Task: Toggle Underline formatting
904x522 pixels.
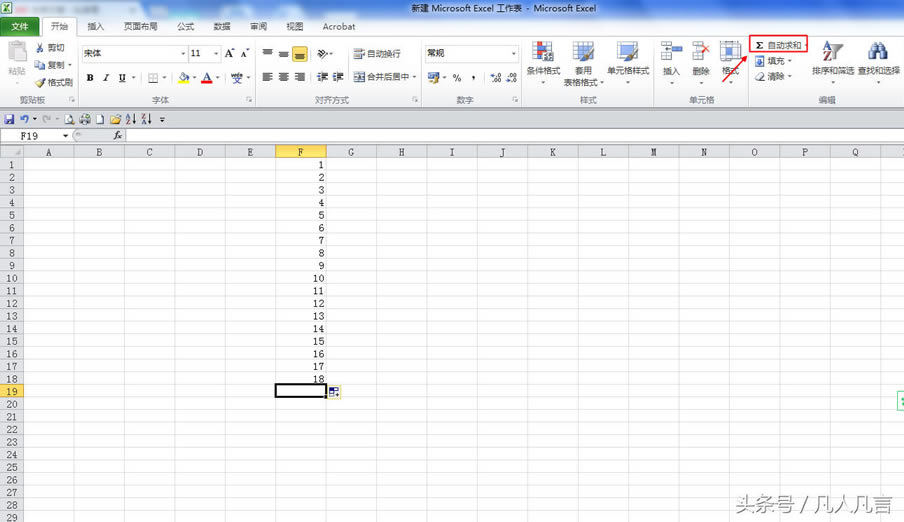Action: click(122, 77)
